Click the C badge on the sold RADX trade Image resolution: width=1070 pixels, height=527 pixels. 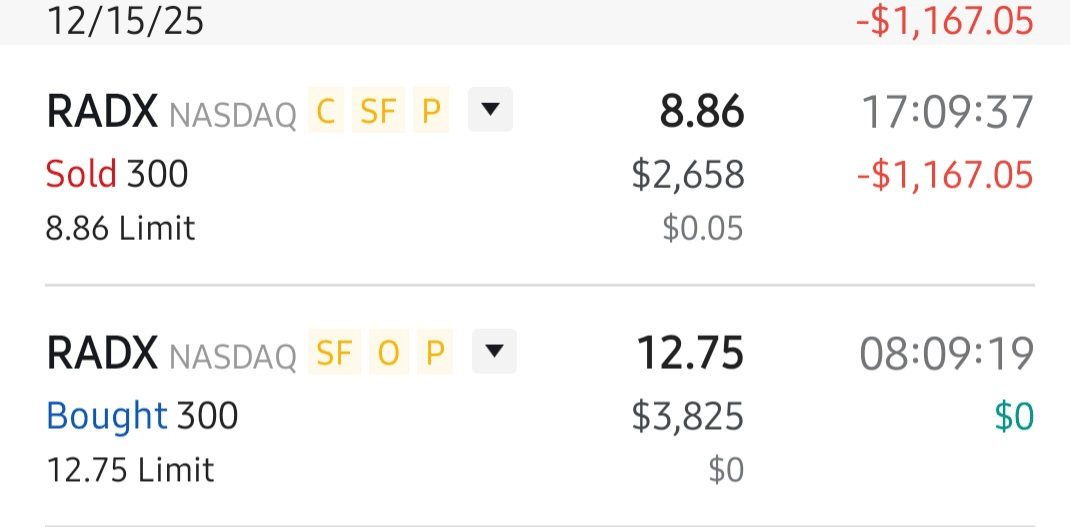325,112
